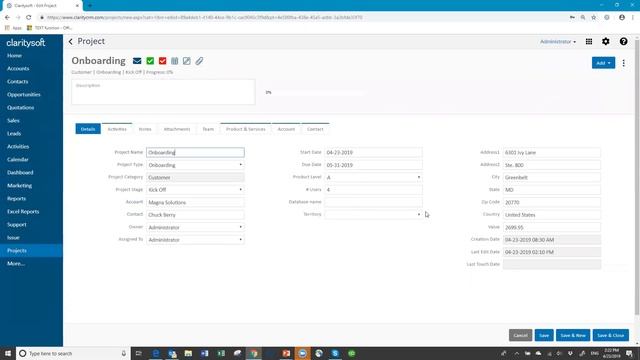Go back using the arrow beside Project

71,41
